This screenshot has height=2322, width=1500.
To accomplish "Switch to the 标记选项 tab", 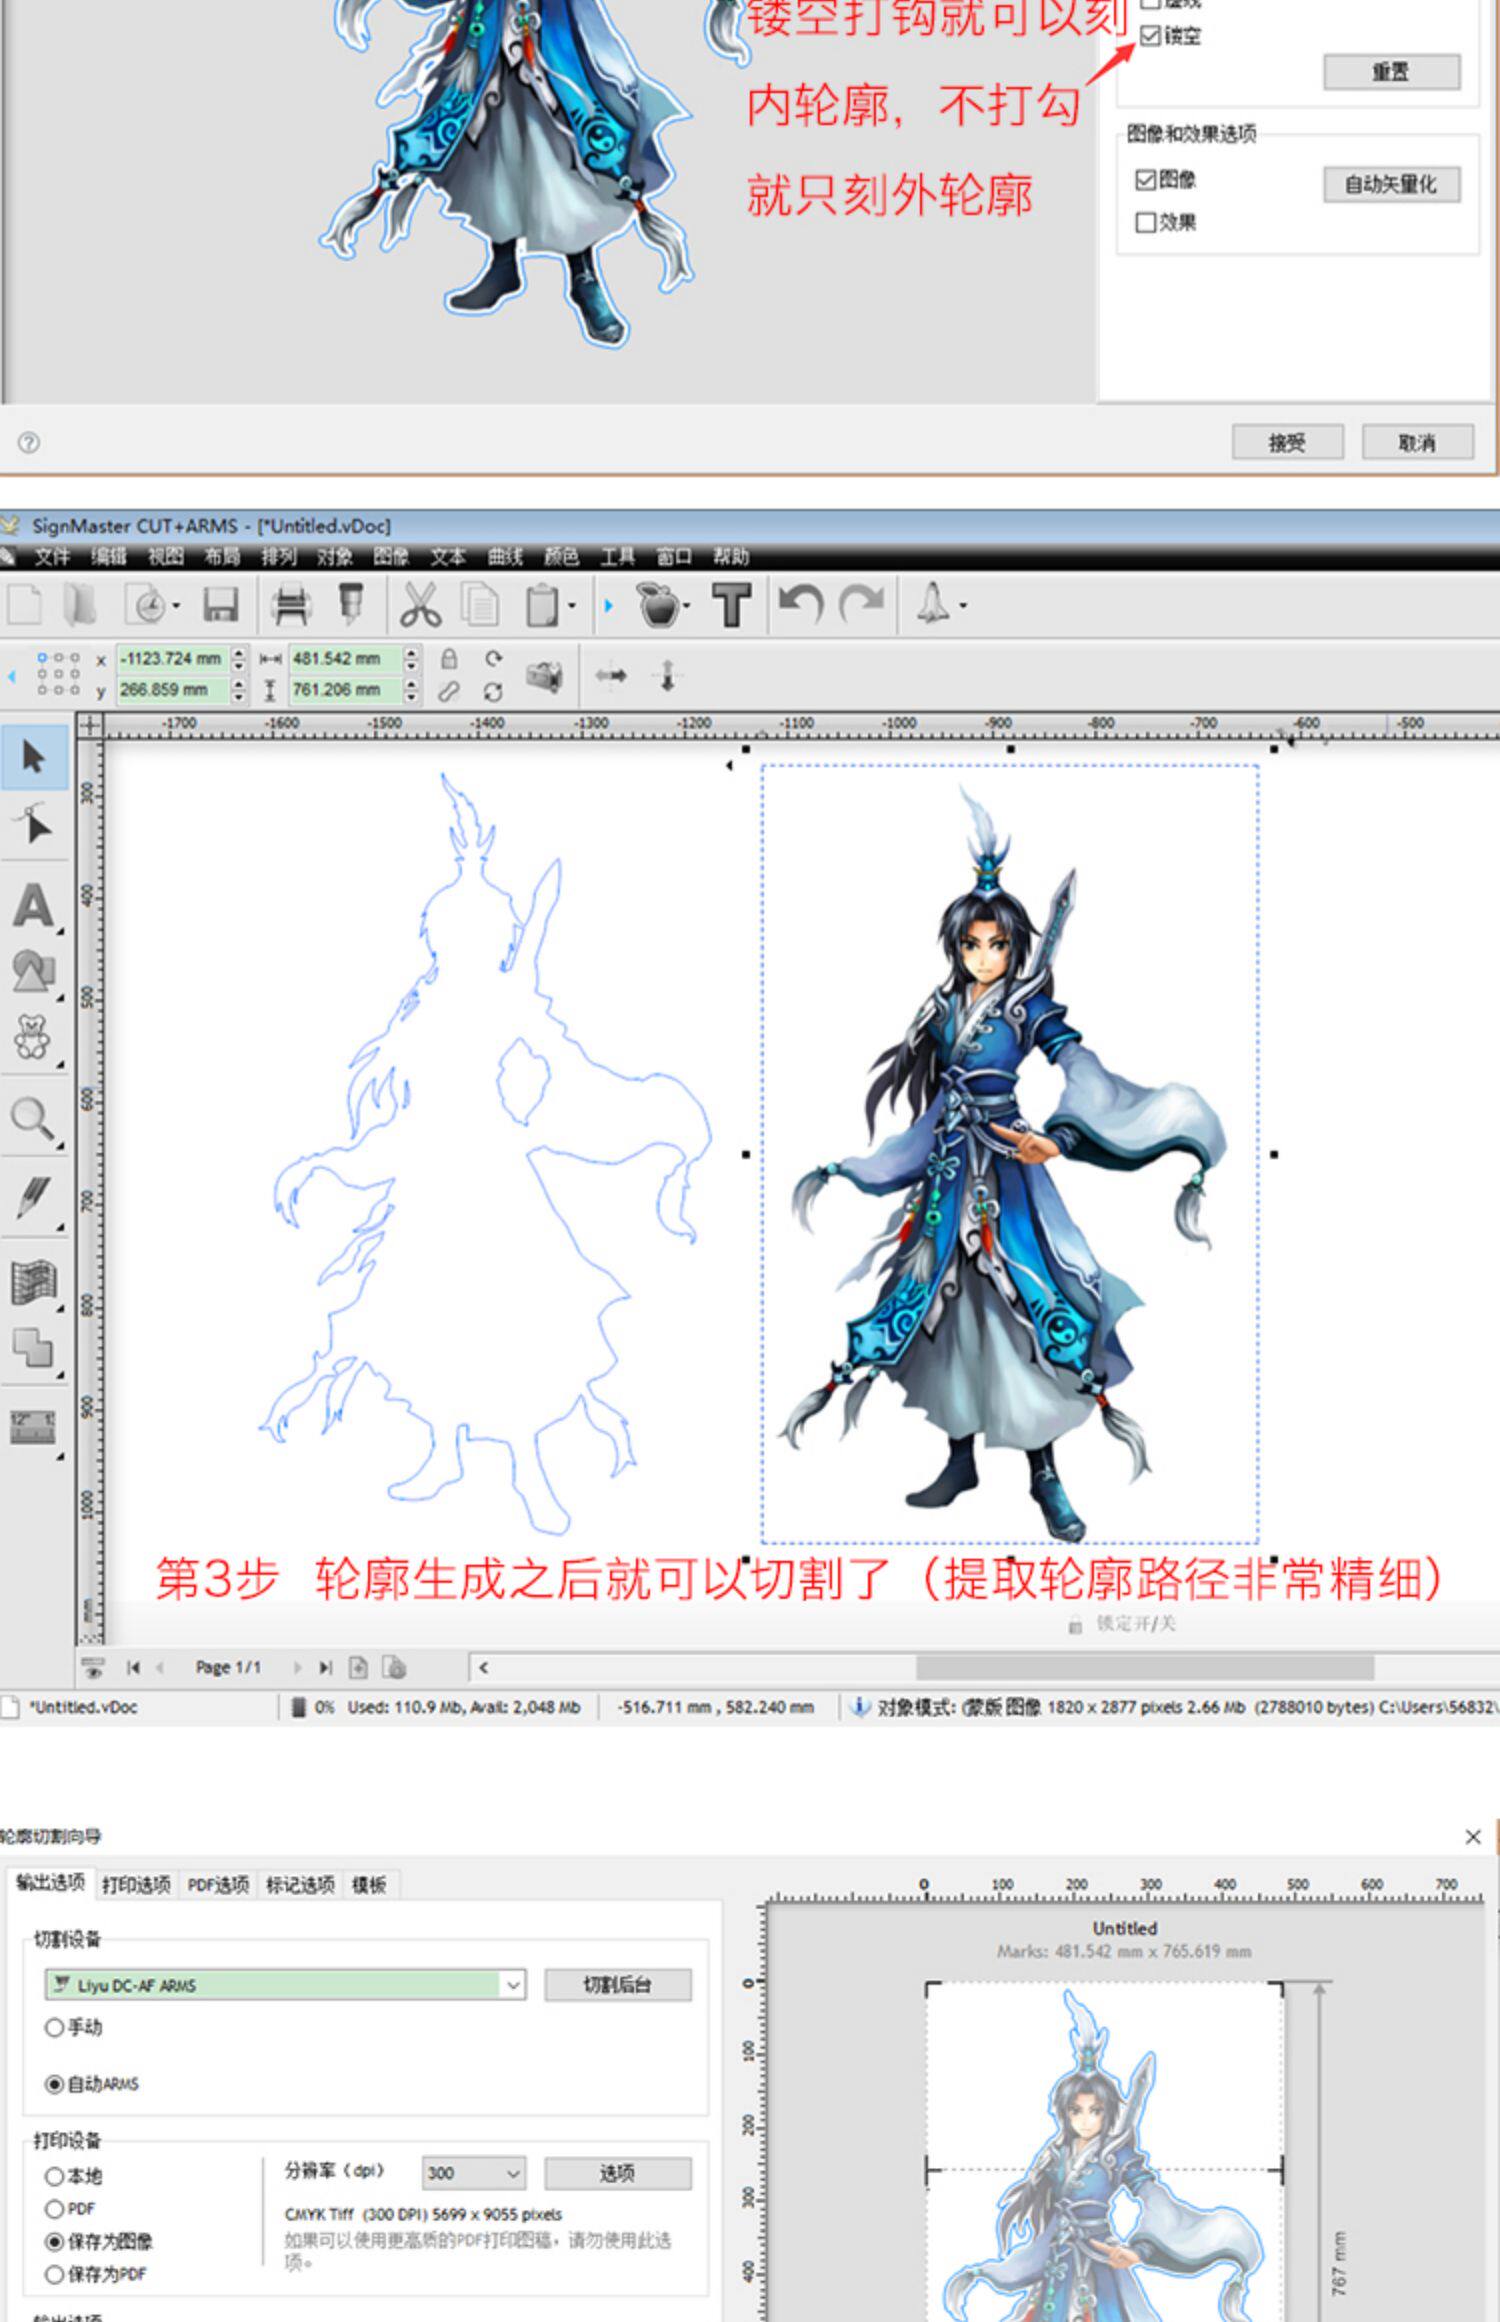I will (x=300, y=1885).
